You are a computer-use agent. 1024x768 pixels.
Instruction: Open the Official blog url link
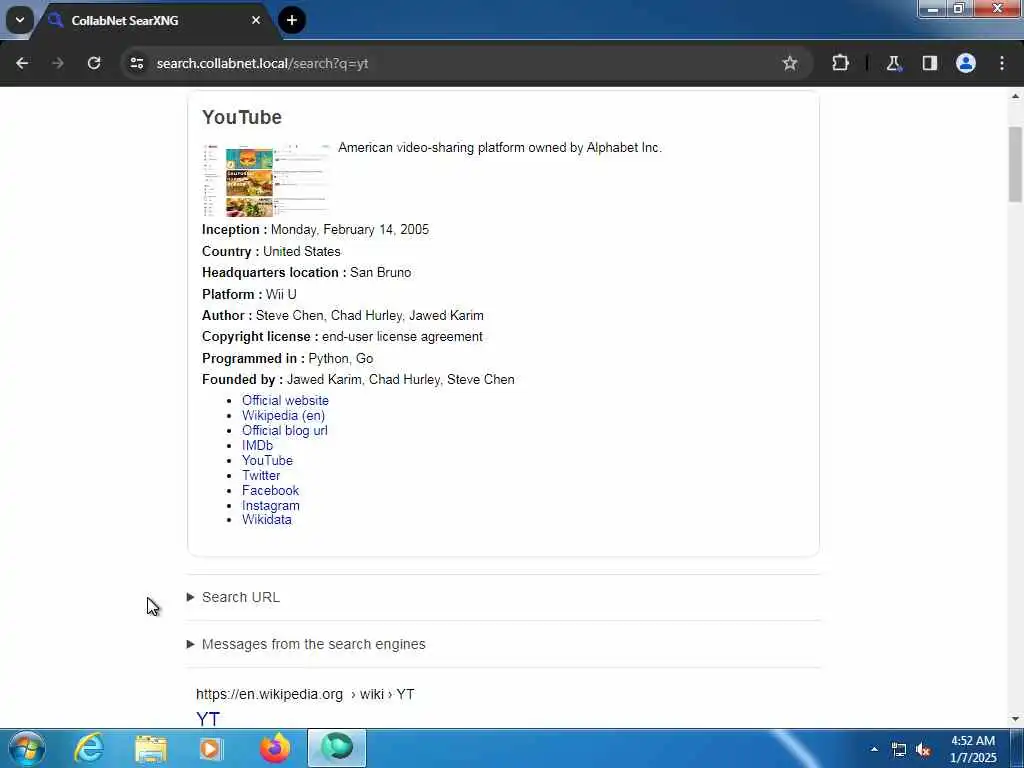[x=285, y=430]
